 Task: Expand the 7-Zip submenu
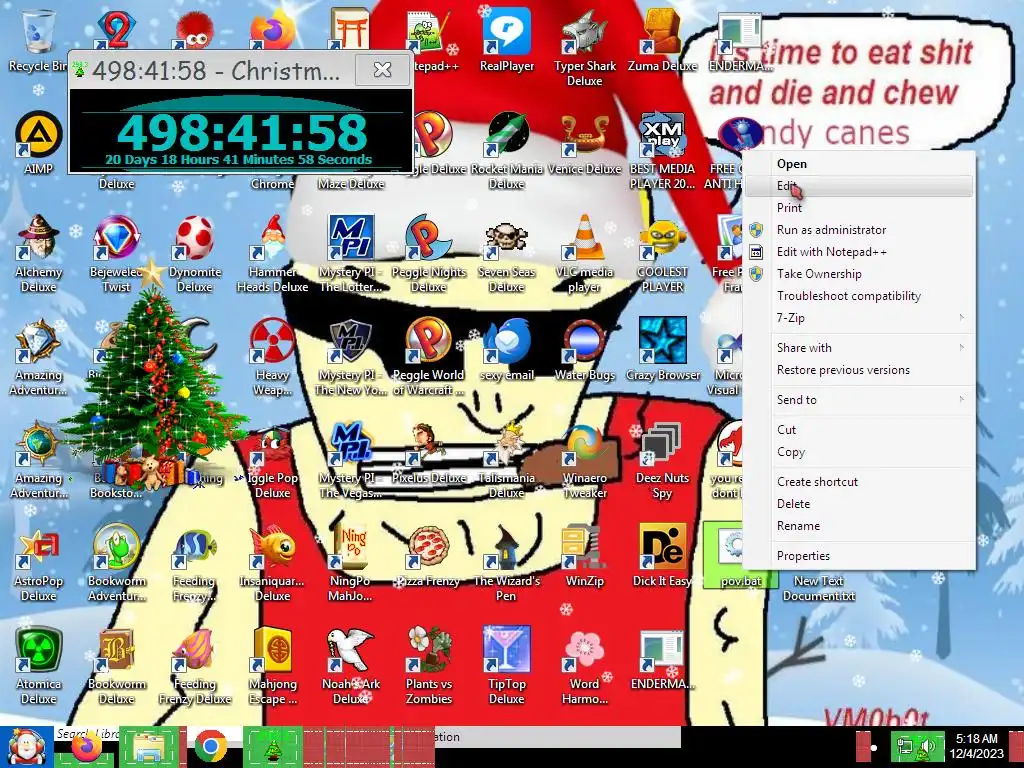pyautogui.click(x=859, y=318)
